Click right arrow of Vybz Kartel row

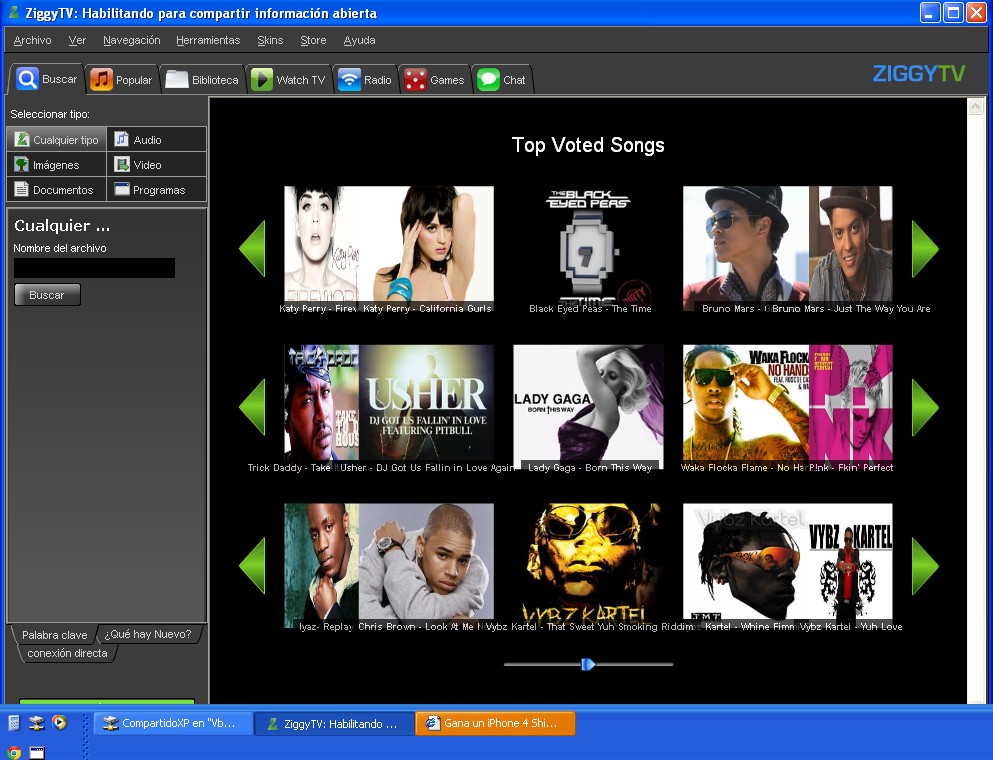925,566
